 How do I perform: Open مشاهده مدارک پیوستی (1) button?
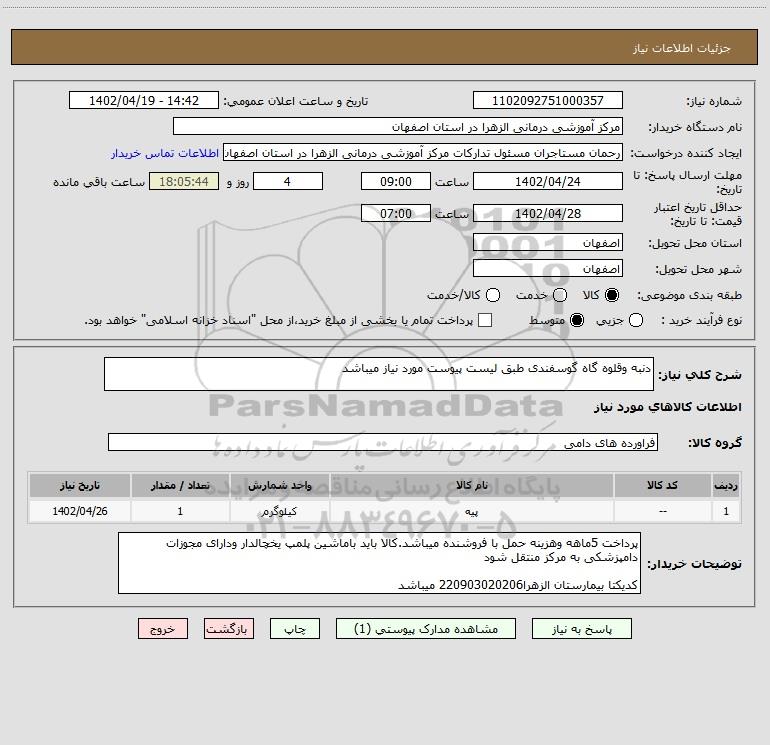(x=426, y=629)
